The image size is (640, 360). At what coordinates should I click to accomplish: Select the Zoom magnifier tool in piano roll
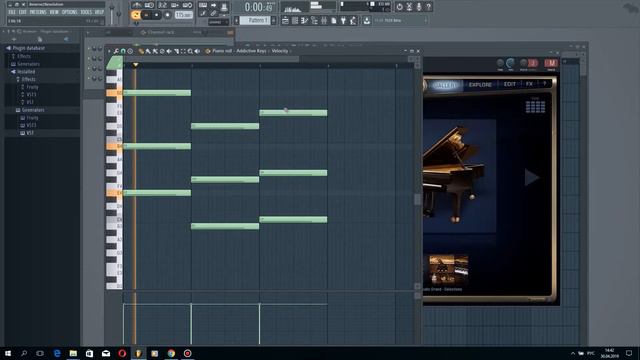(190, 51)
